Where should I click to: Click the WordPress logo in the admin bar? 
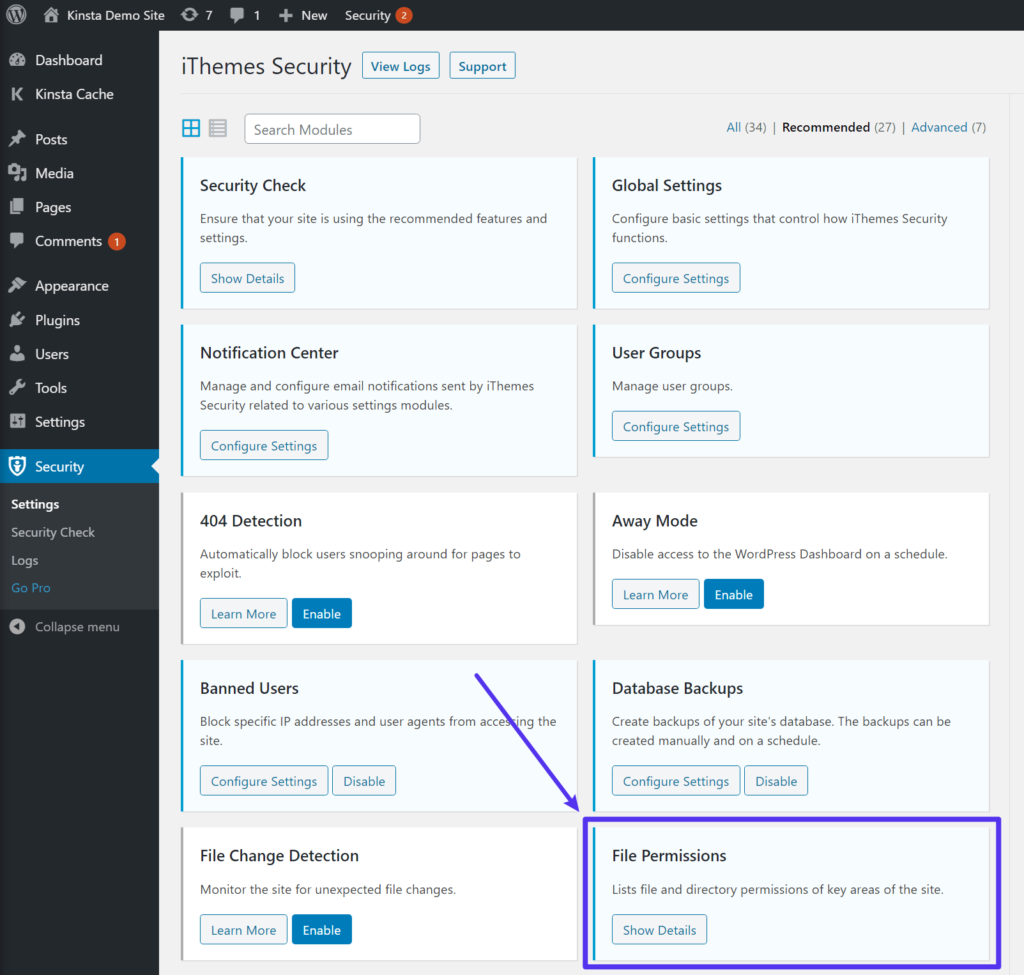(15, 15)
